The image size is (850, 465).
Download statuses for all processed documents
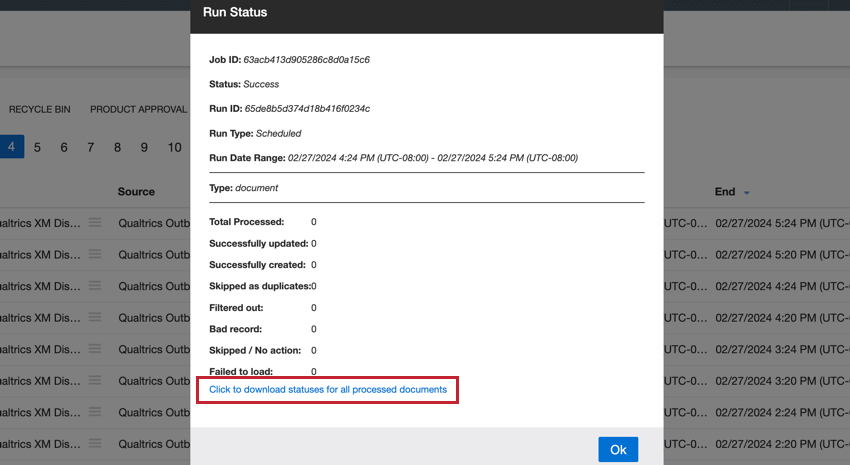click(327, 389)
